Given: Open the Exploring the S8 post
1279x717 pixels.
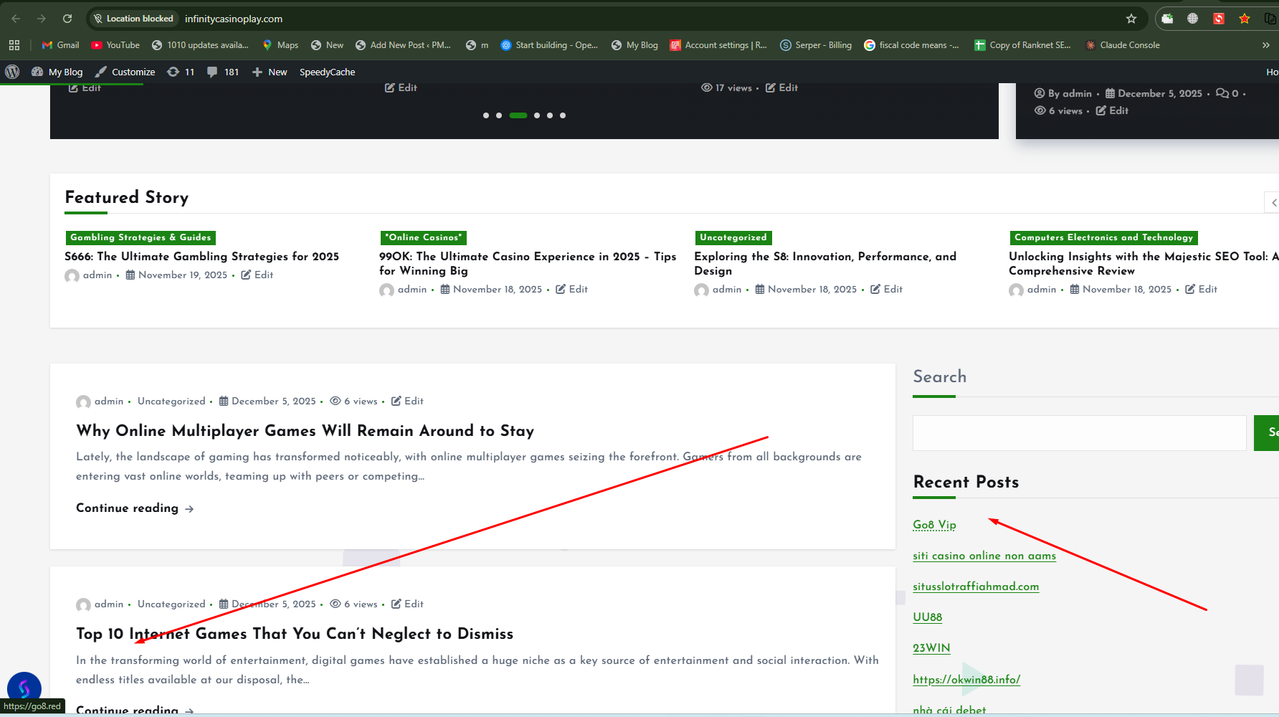Looking at the screenshot, I should pyautogui.click(x=825, y=264).
